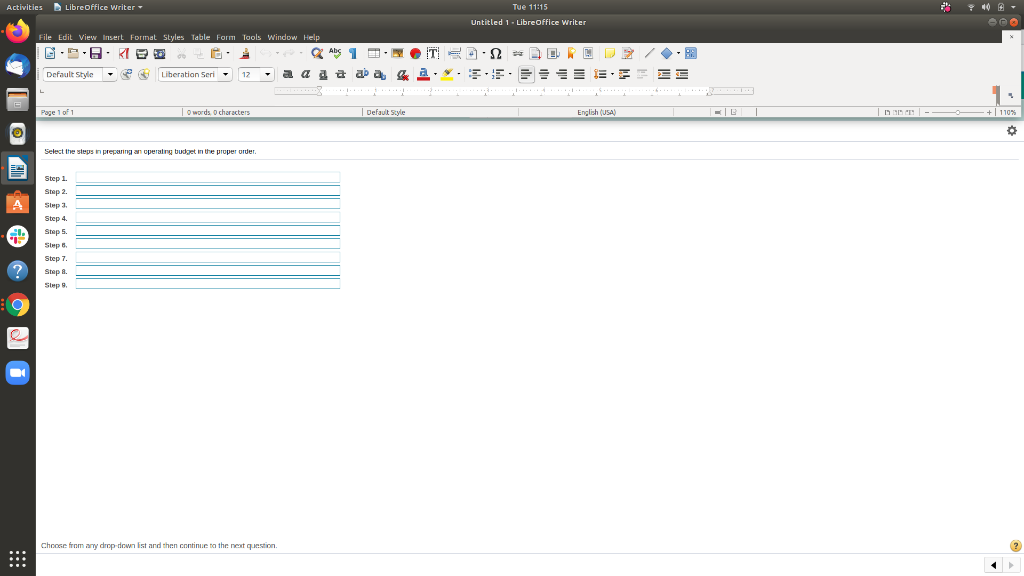1024x576 pixels.
Task: Toggle Italic formatting
Action: [x=305, y=74]
